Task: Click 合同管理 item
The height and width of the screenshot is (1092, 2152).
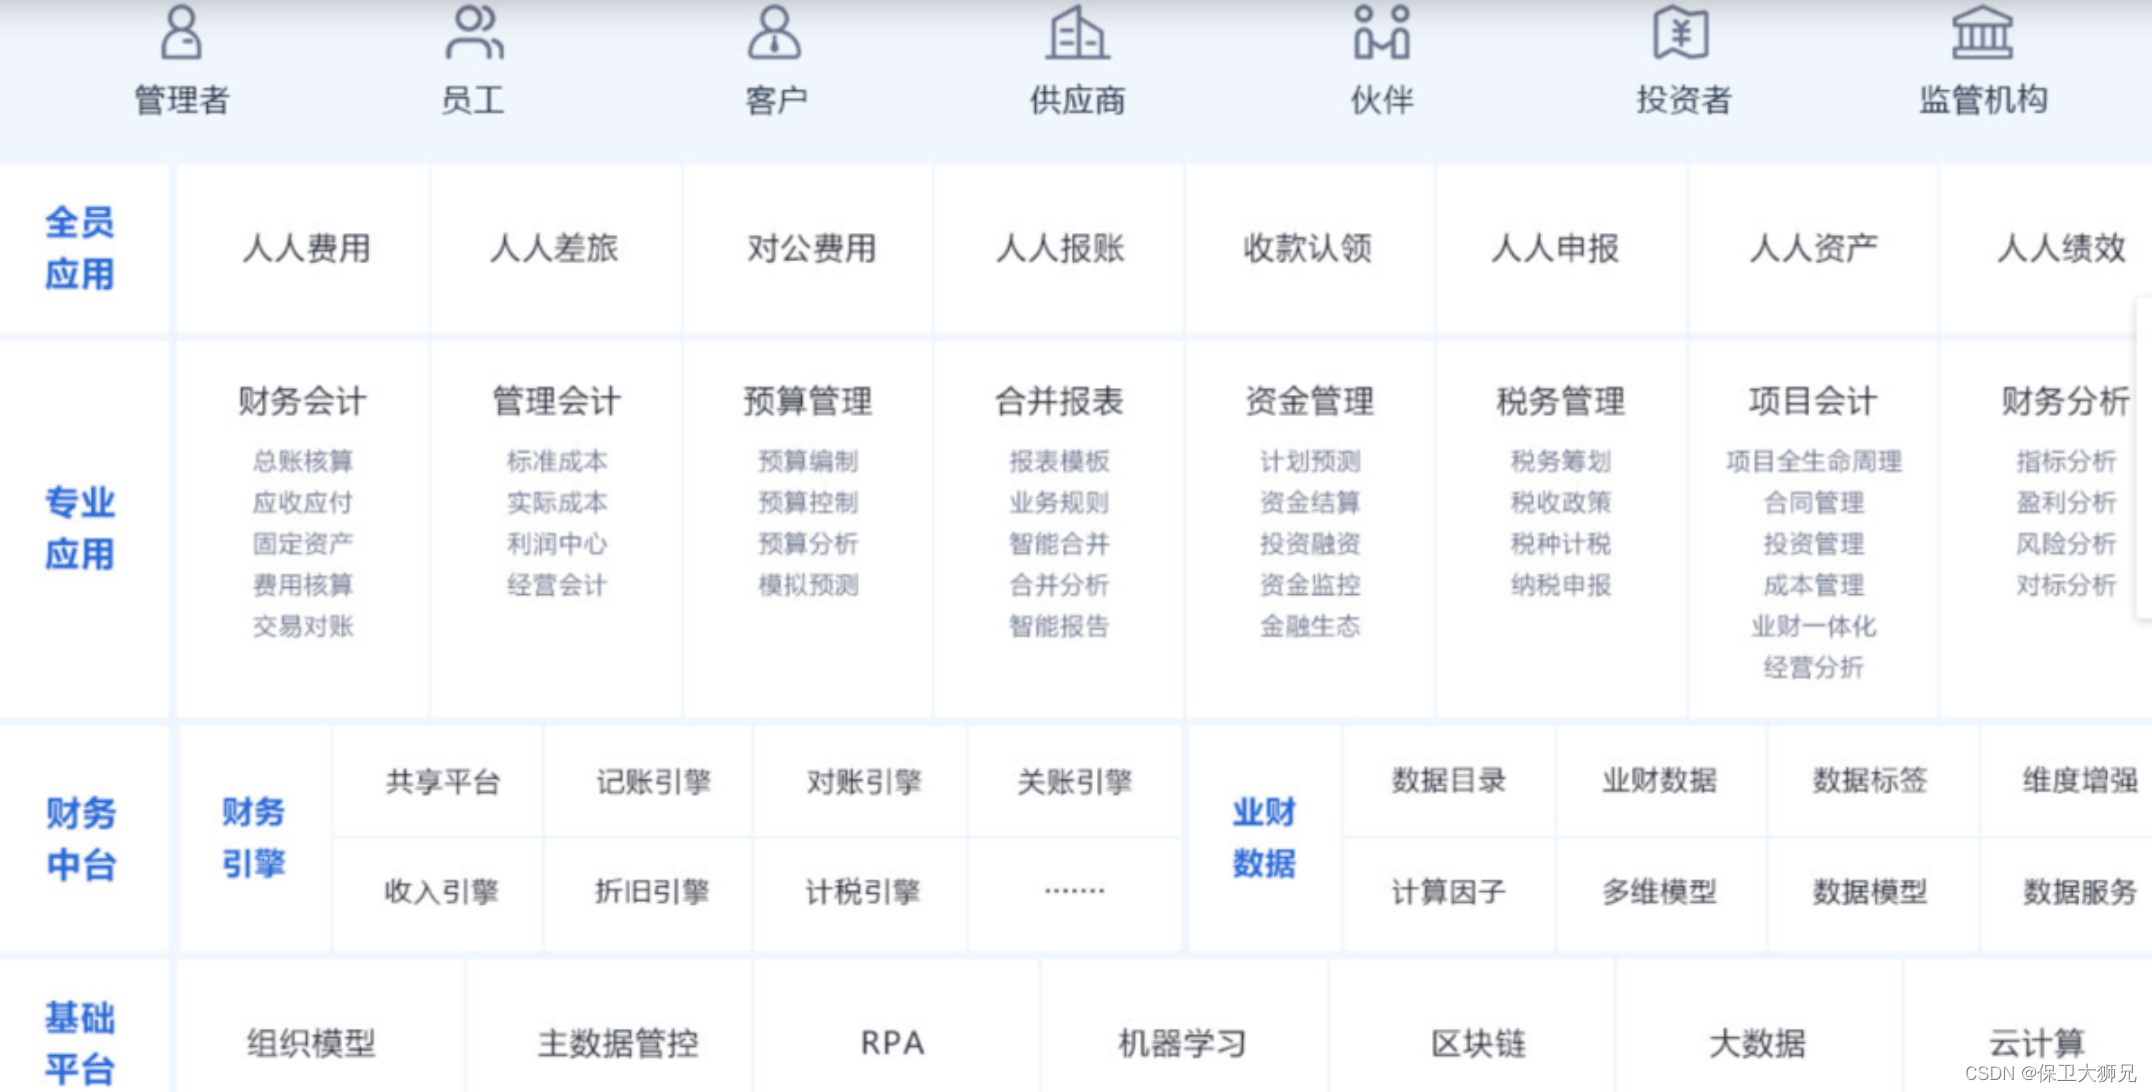Action: coord(1814,502)
